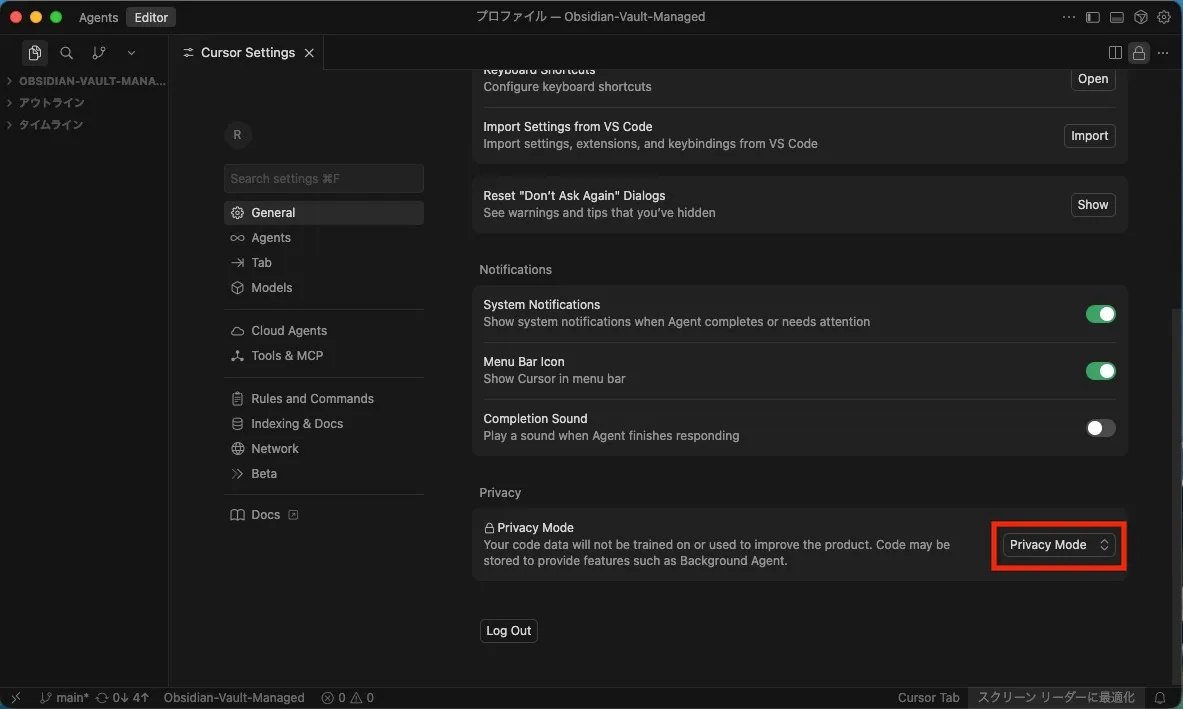
Task: Disable System Notifications toggle
Action: 1100,313
